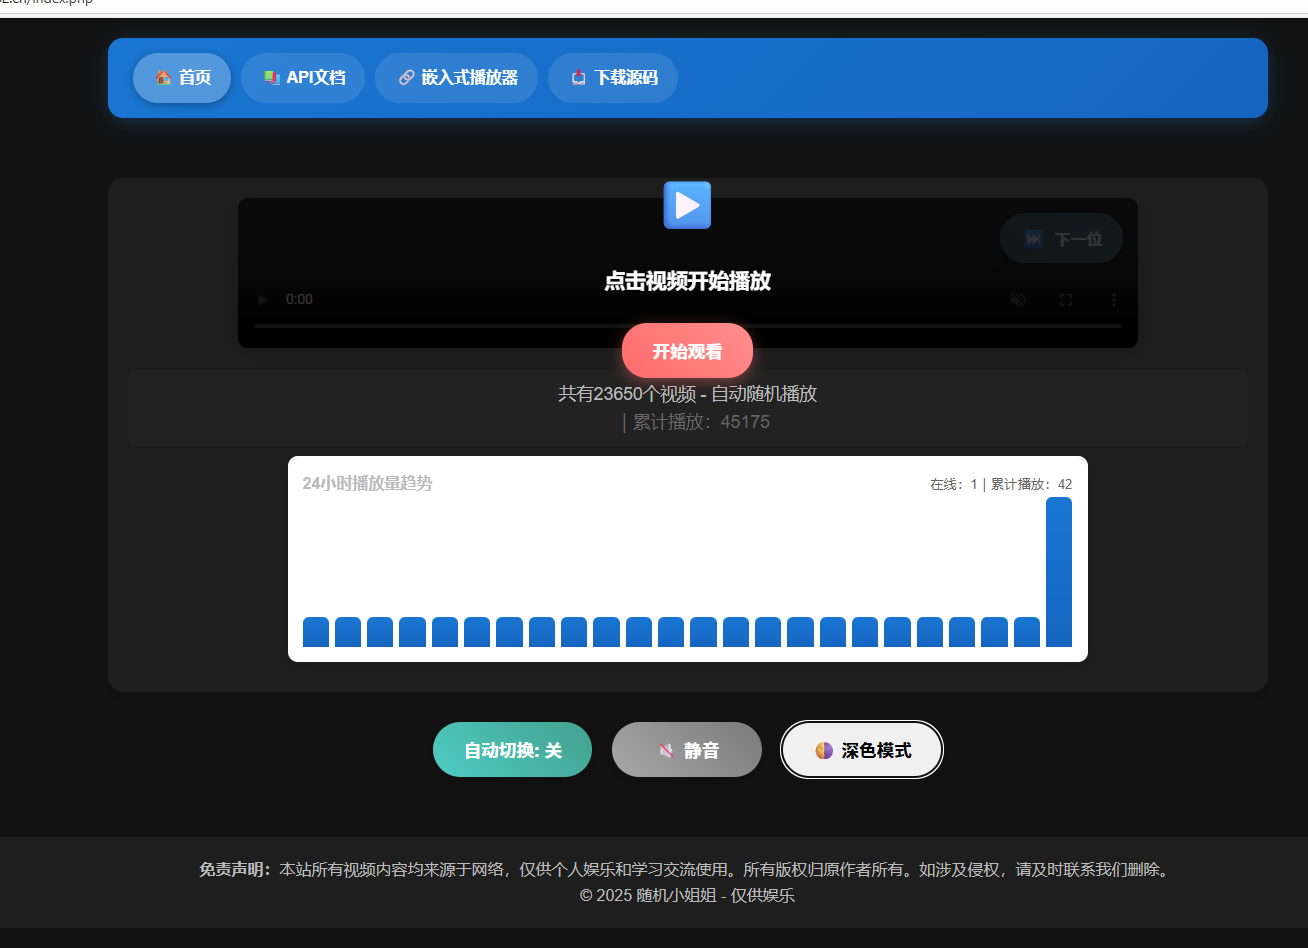Image resolution: width=1308 pixels, height=948 pixels.
Task: Click the 点击视频开始播放 overlay text
Action: click(x=687, y=281)
